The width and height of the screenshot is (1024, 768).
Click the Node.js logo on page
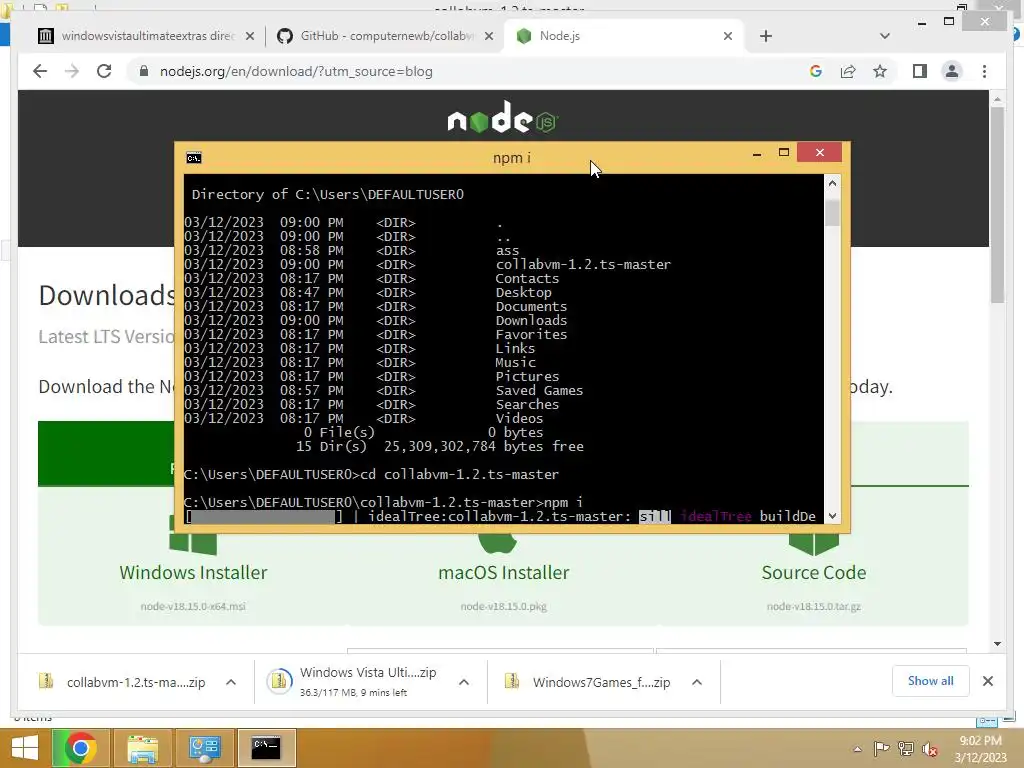pyautogui.click(x=503, y=118)
